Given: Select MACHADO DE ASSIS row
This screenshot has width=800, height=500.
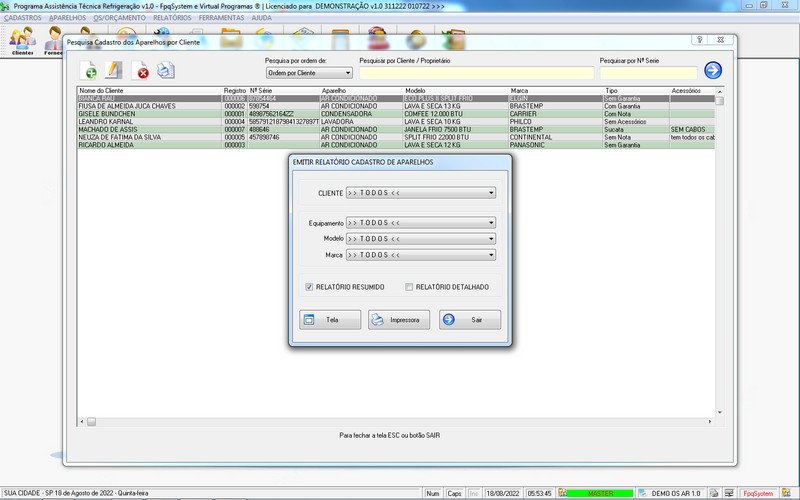Looking at the screenshot, I should point(396,130).
